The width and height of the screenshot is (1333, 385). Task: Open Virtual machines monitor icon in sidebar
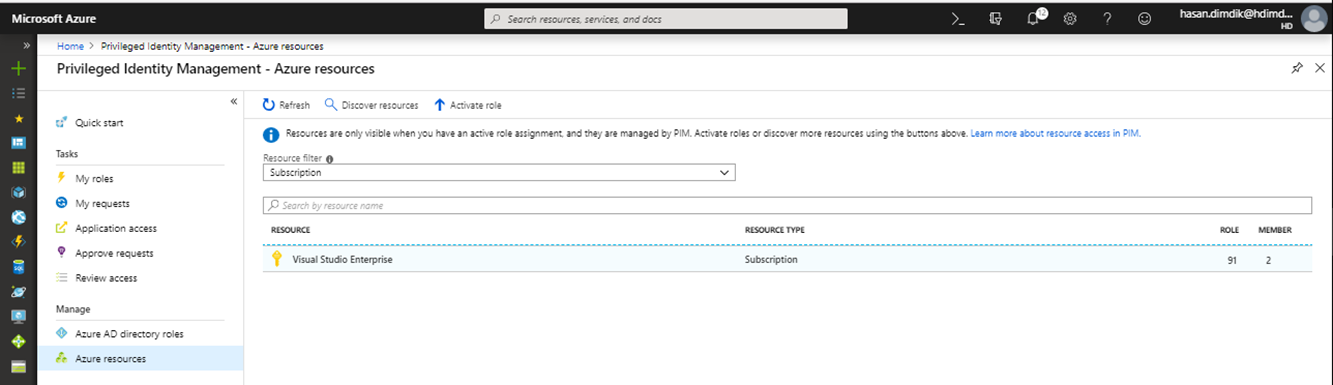click(x=18, y=317)
